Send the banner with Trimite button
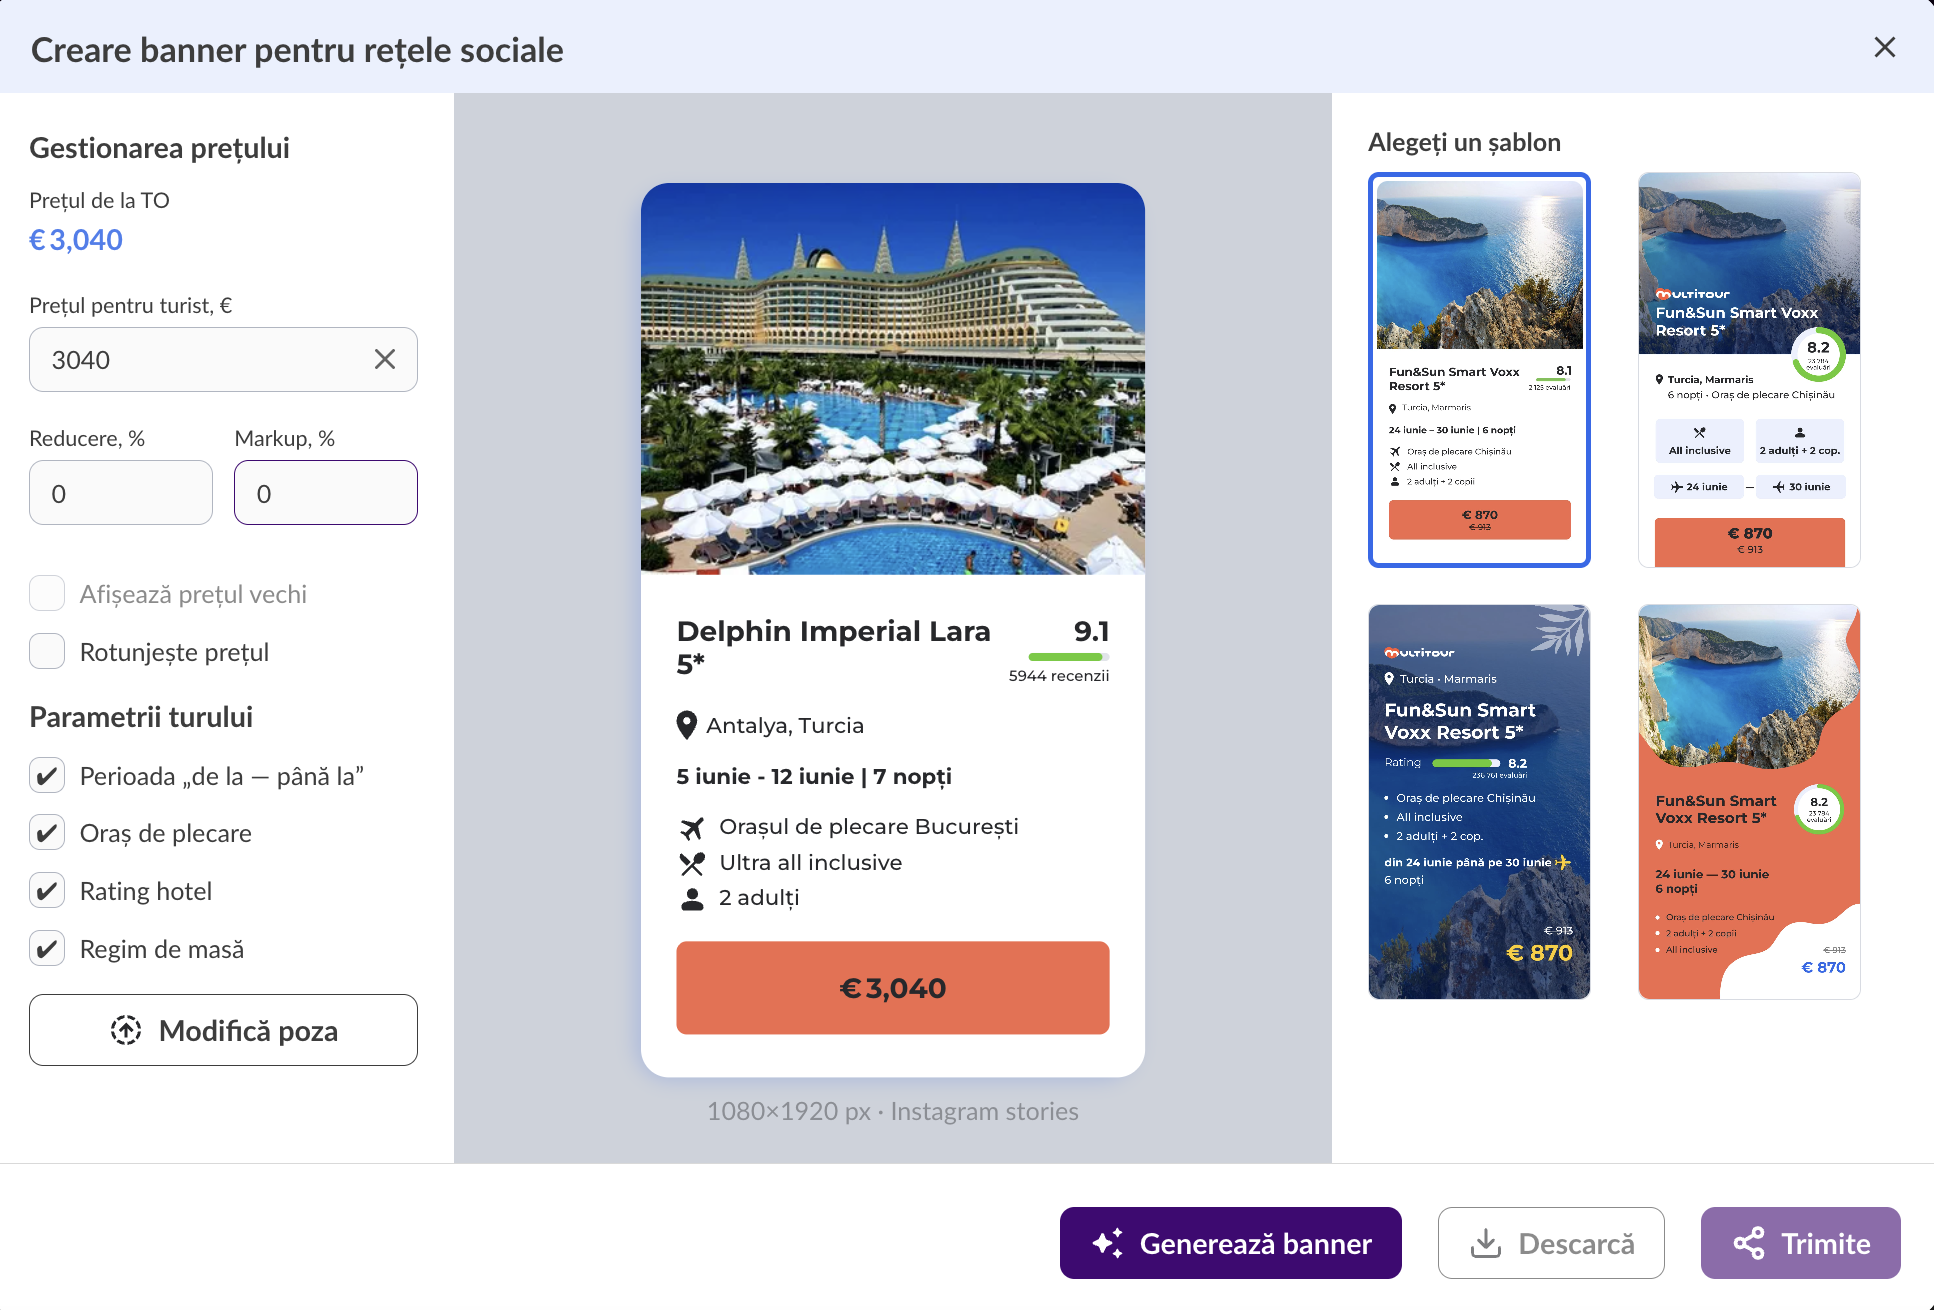The height and width of the screenshot is (1310, 1934). pos(1801,1243)
